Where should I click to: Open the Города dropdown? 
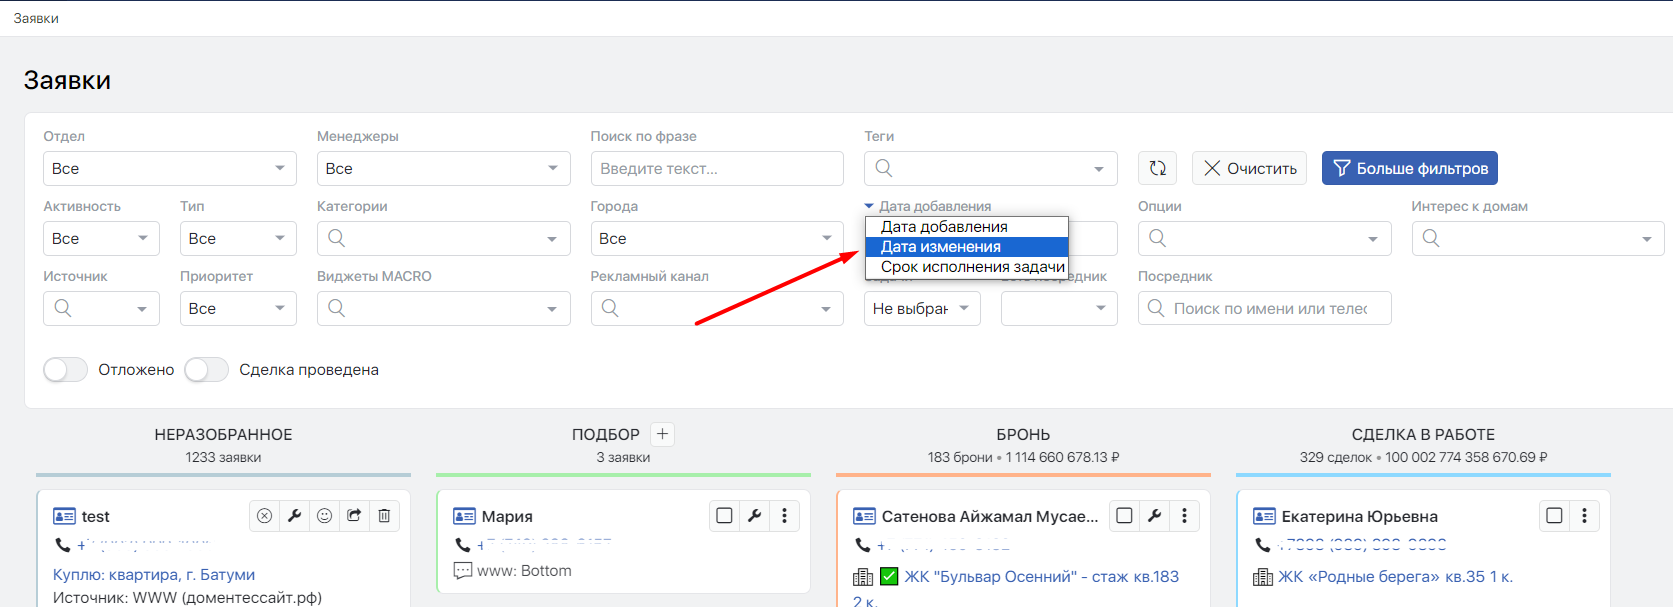pos(716,238)
